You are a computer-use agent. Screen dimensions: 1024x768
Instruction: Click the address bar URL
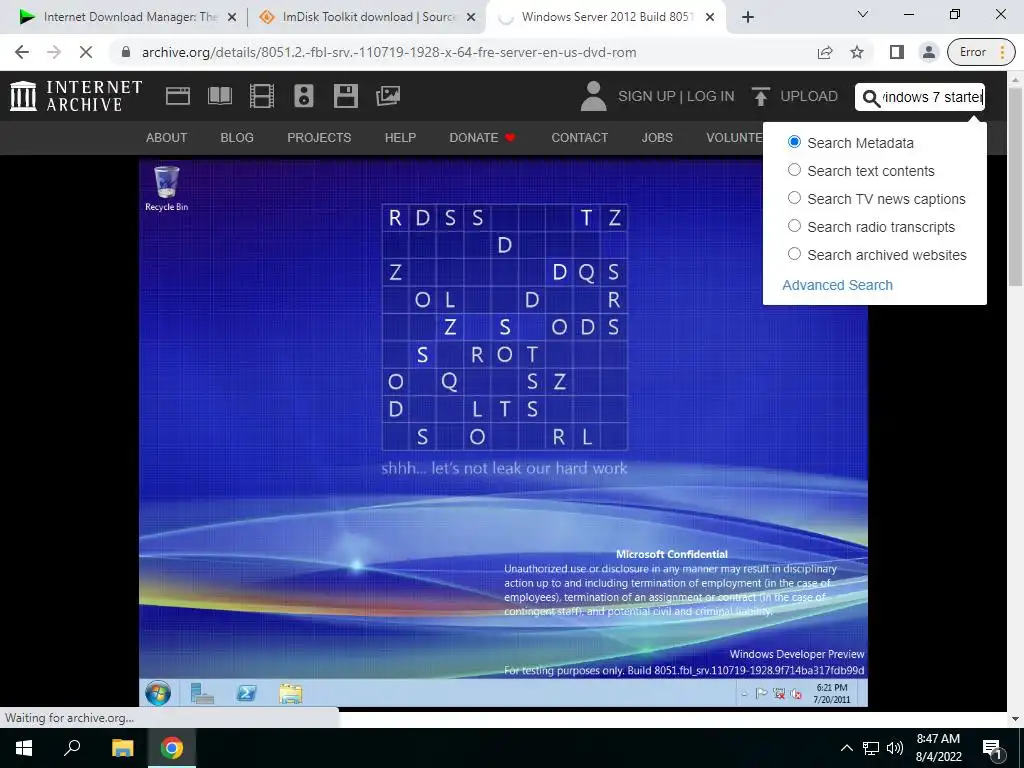point(389,52)
